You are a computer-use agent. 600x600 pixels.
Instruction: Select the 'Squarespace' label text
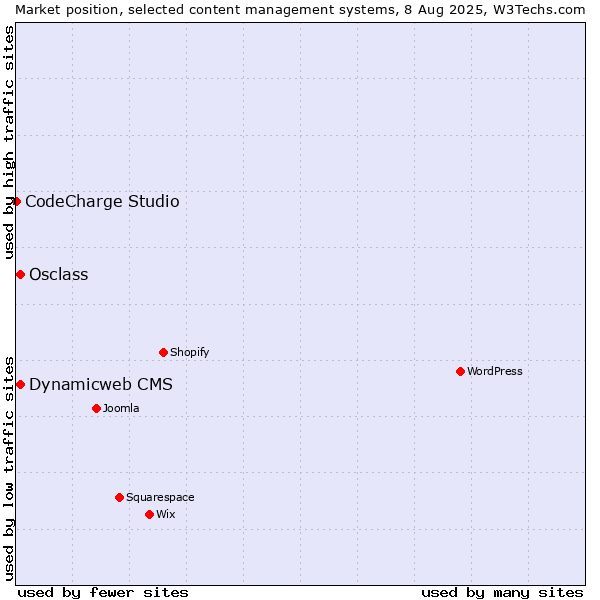coord(160,497)
